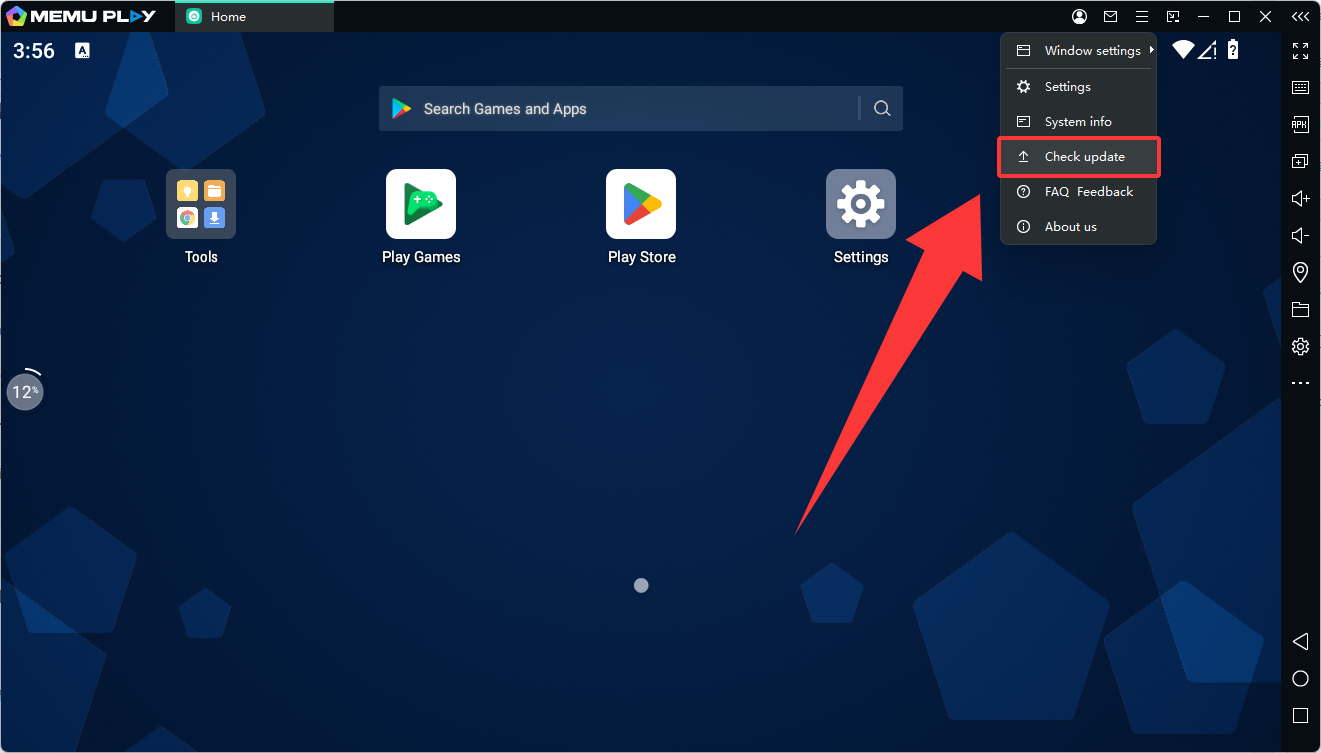The width and height of the screenshot is (1321, 753).
Task: Select Check update from menu
Action: pyautogui.click(x=1084, y=157)
